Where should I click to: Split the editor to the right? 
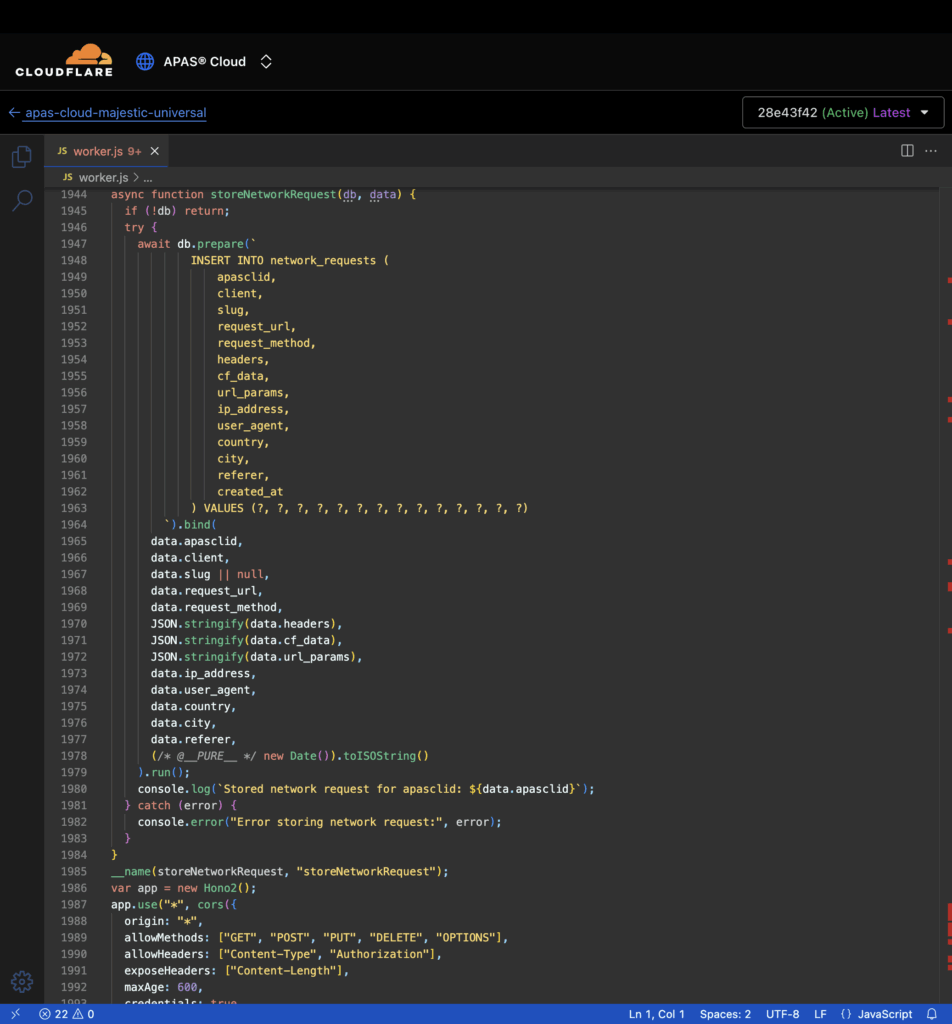pyautogui.click(x=907, y=151)
